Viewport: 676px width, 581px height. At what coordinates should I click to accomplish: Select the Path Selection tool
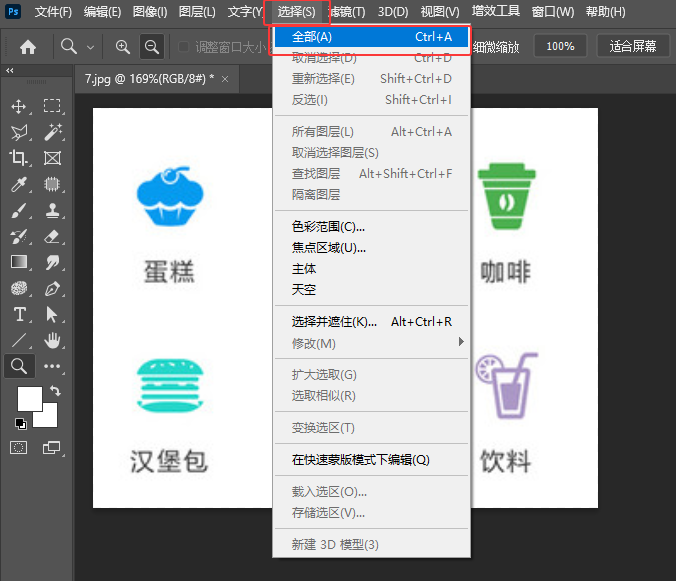[x=52, y=315]
